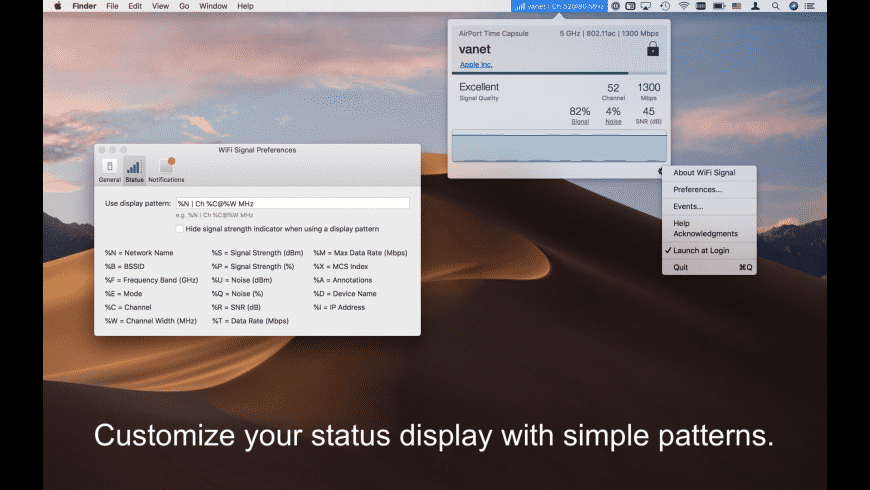This screenshot has height=490, width=870.
Task: Click the gear icon in WiFi Signal popup
Action: pyautogui.click(x=660, y=171)
